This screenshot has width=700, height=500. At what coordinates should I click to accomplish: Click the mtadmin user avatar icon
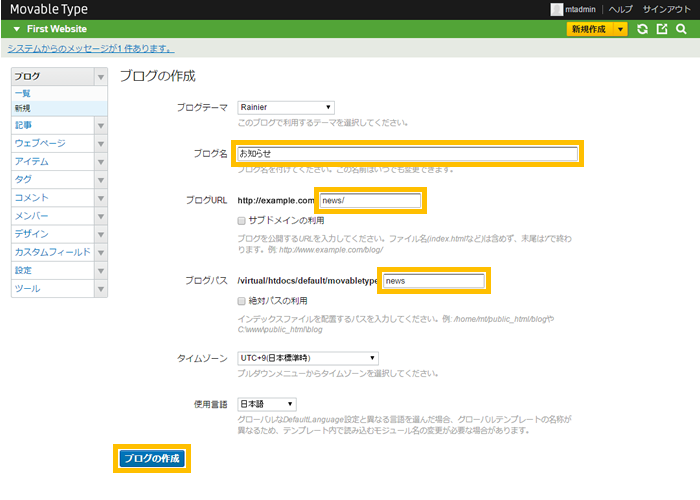point(557,9)
